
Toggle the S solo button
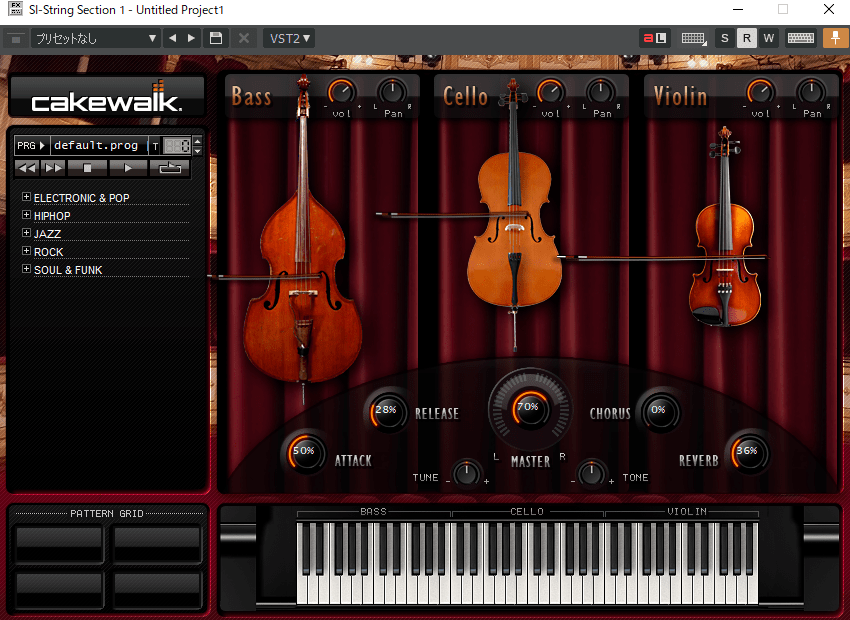pyautogui.click(x=725, y=38)
